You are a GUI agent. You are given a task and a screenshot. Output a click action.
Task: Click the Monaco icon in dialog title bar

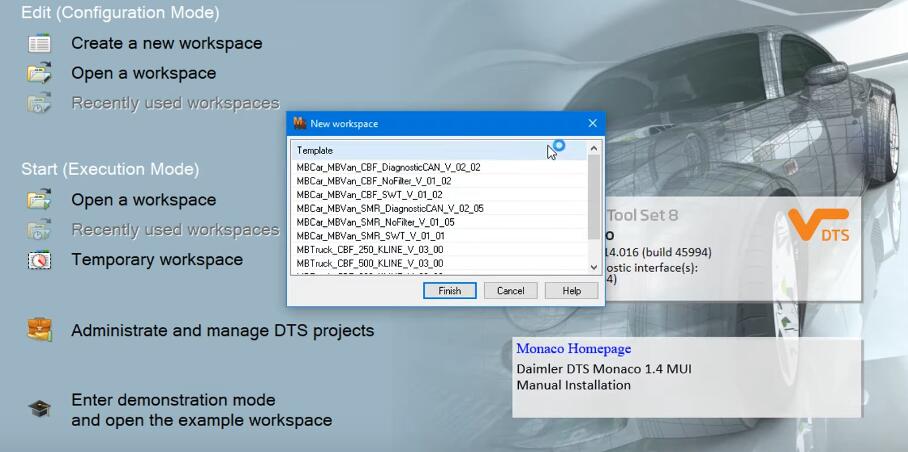point(299,123)
